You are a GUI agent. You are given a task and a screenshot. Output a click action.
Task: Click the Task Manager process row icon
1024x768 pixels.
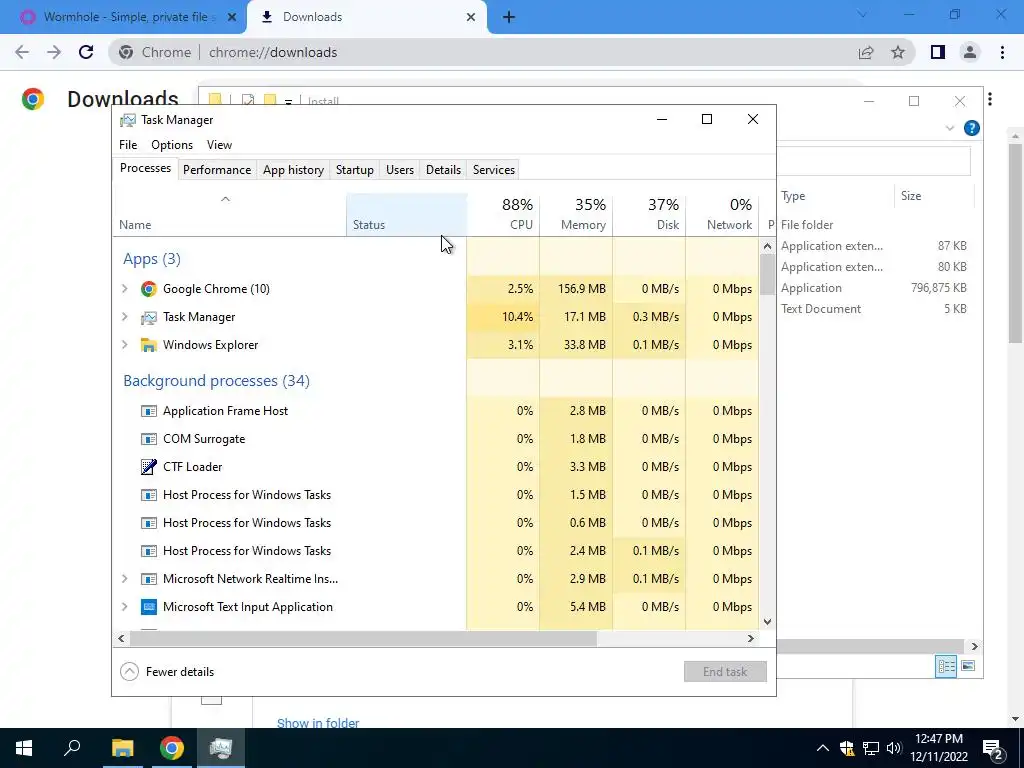(x=149, y=317)
